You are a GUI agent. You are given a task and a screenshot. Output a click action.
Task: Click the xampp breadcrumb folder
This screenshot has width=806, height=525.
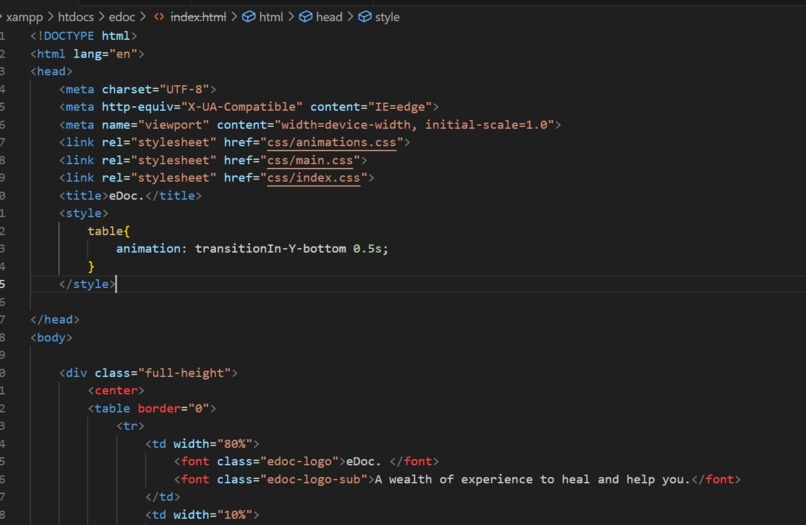tap(24, 17)
